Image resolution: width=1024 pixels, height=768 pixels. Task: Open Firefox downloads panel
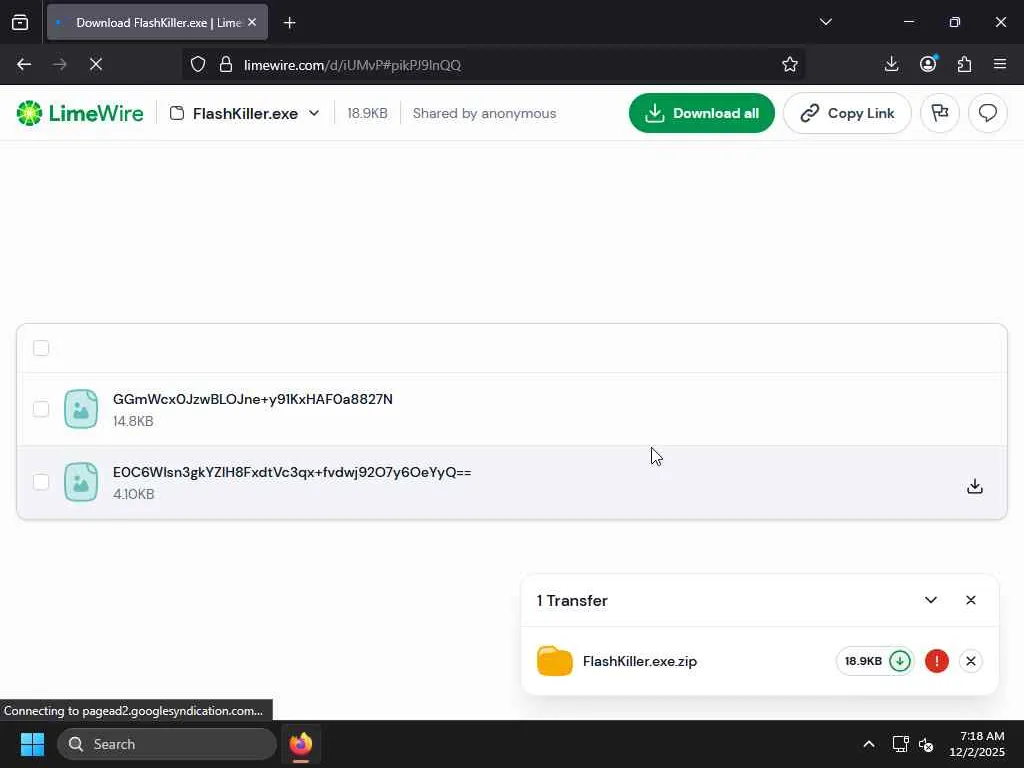tap(891, 64)
